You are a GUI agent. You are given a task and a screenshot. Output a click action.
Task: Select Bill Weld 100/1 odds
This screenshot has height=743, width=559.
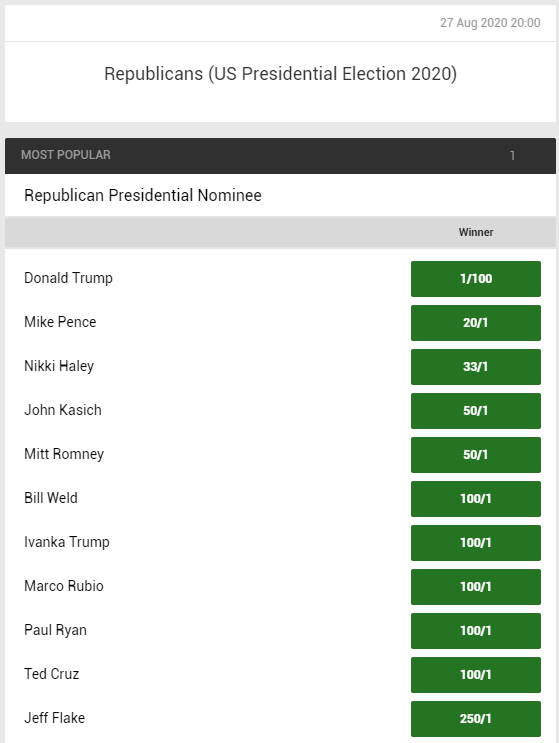click(x=476, y=499)
